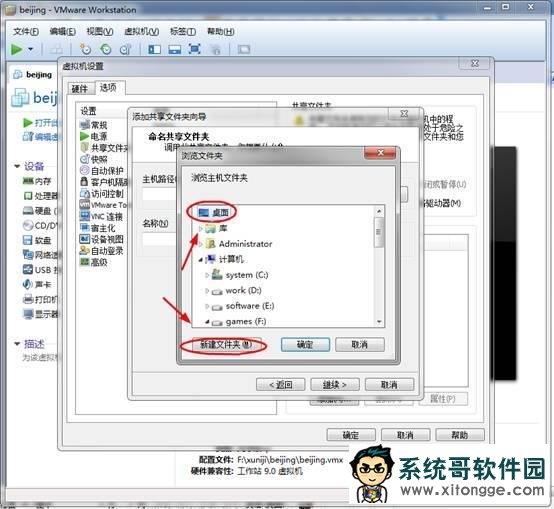Click the folder tree scroll down arrow
The image size is (554, 509).
379,321
